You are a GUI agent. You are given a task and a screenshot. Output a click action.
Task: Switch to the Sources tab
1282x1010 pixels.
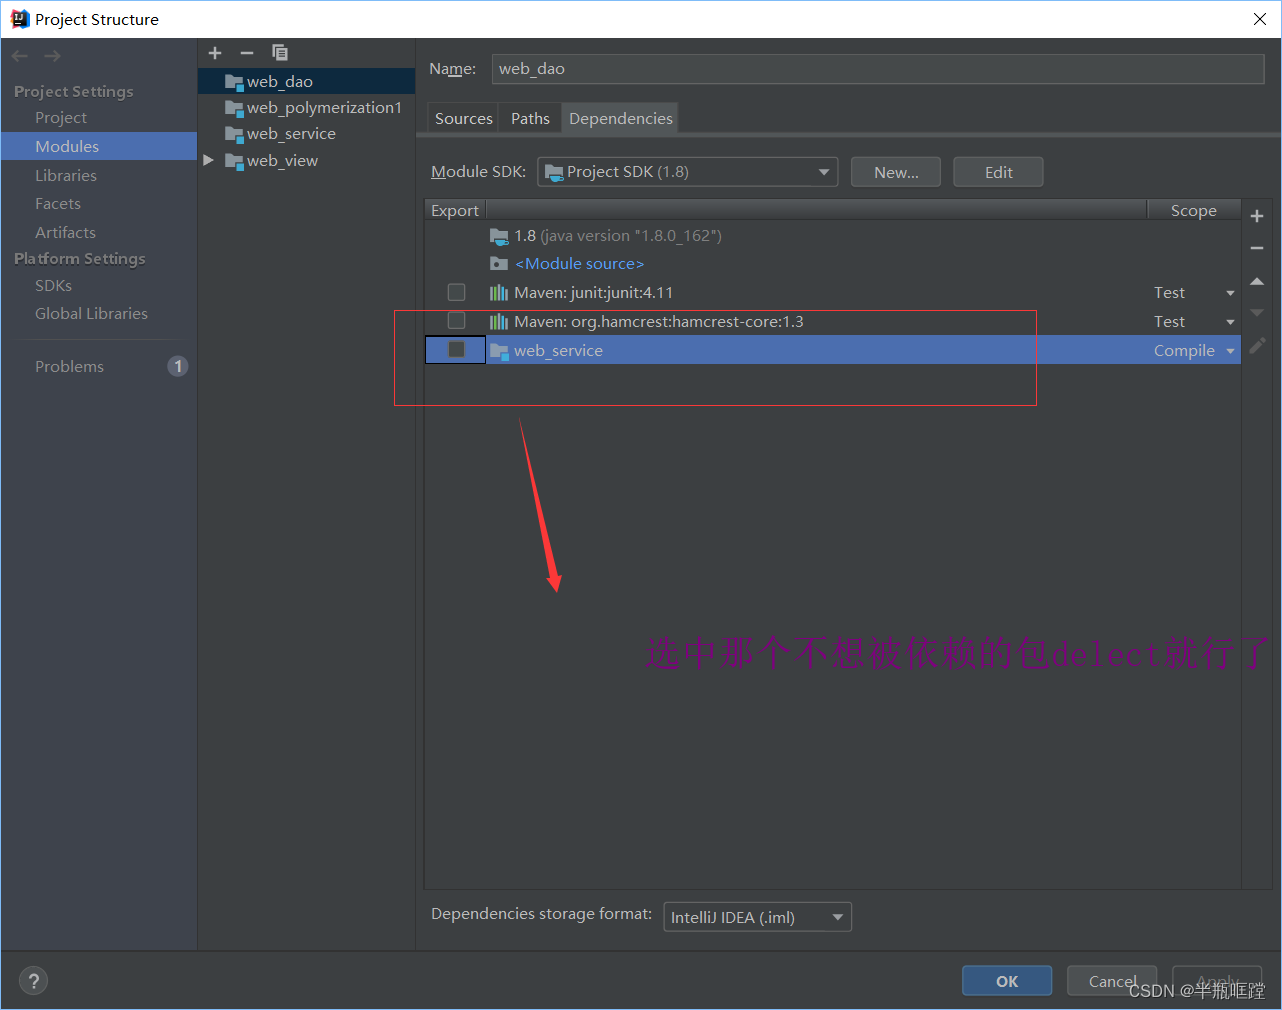tap(462, 117)
